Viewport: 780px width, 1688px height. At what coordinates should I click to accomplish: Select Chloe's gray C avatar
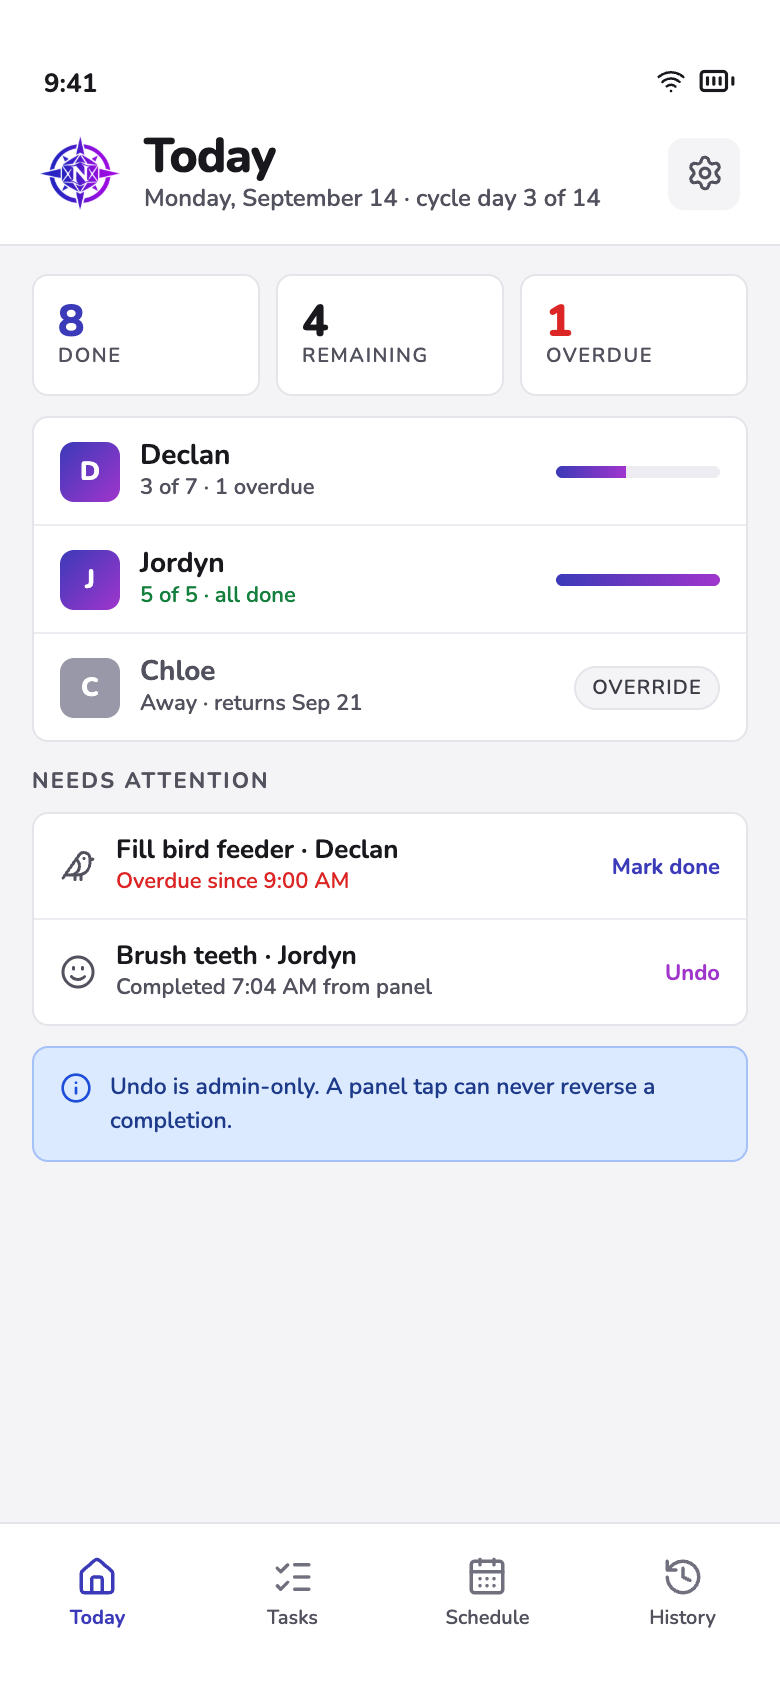pyautogui.click(x=90, y=687)
